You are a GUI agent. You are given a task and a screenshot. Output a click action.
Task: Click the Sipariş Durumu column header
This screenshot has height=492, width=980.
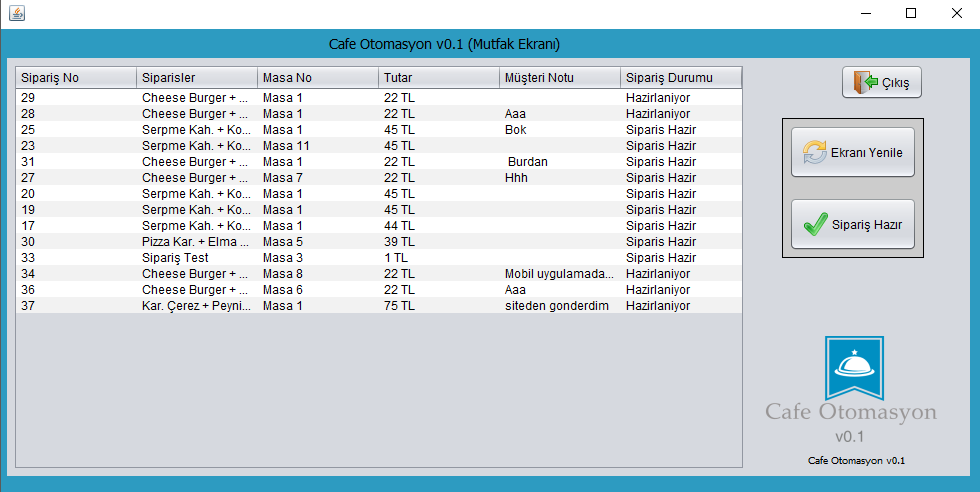click(680, 78)
